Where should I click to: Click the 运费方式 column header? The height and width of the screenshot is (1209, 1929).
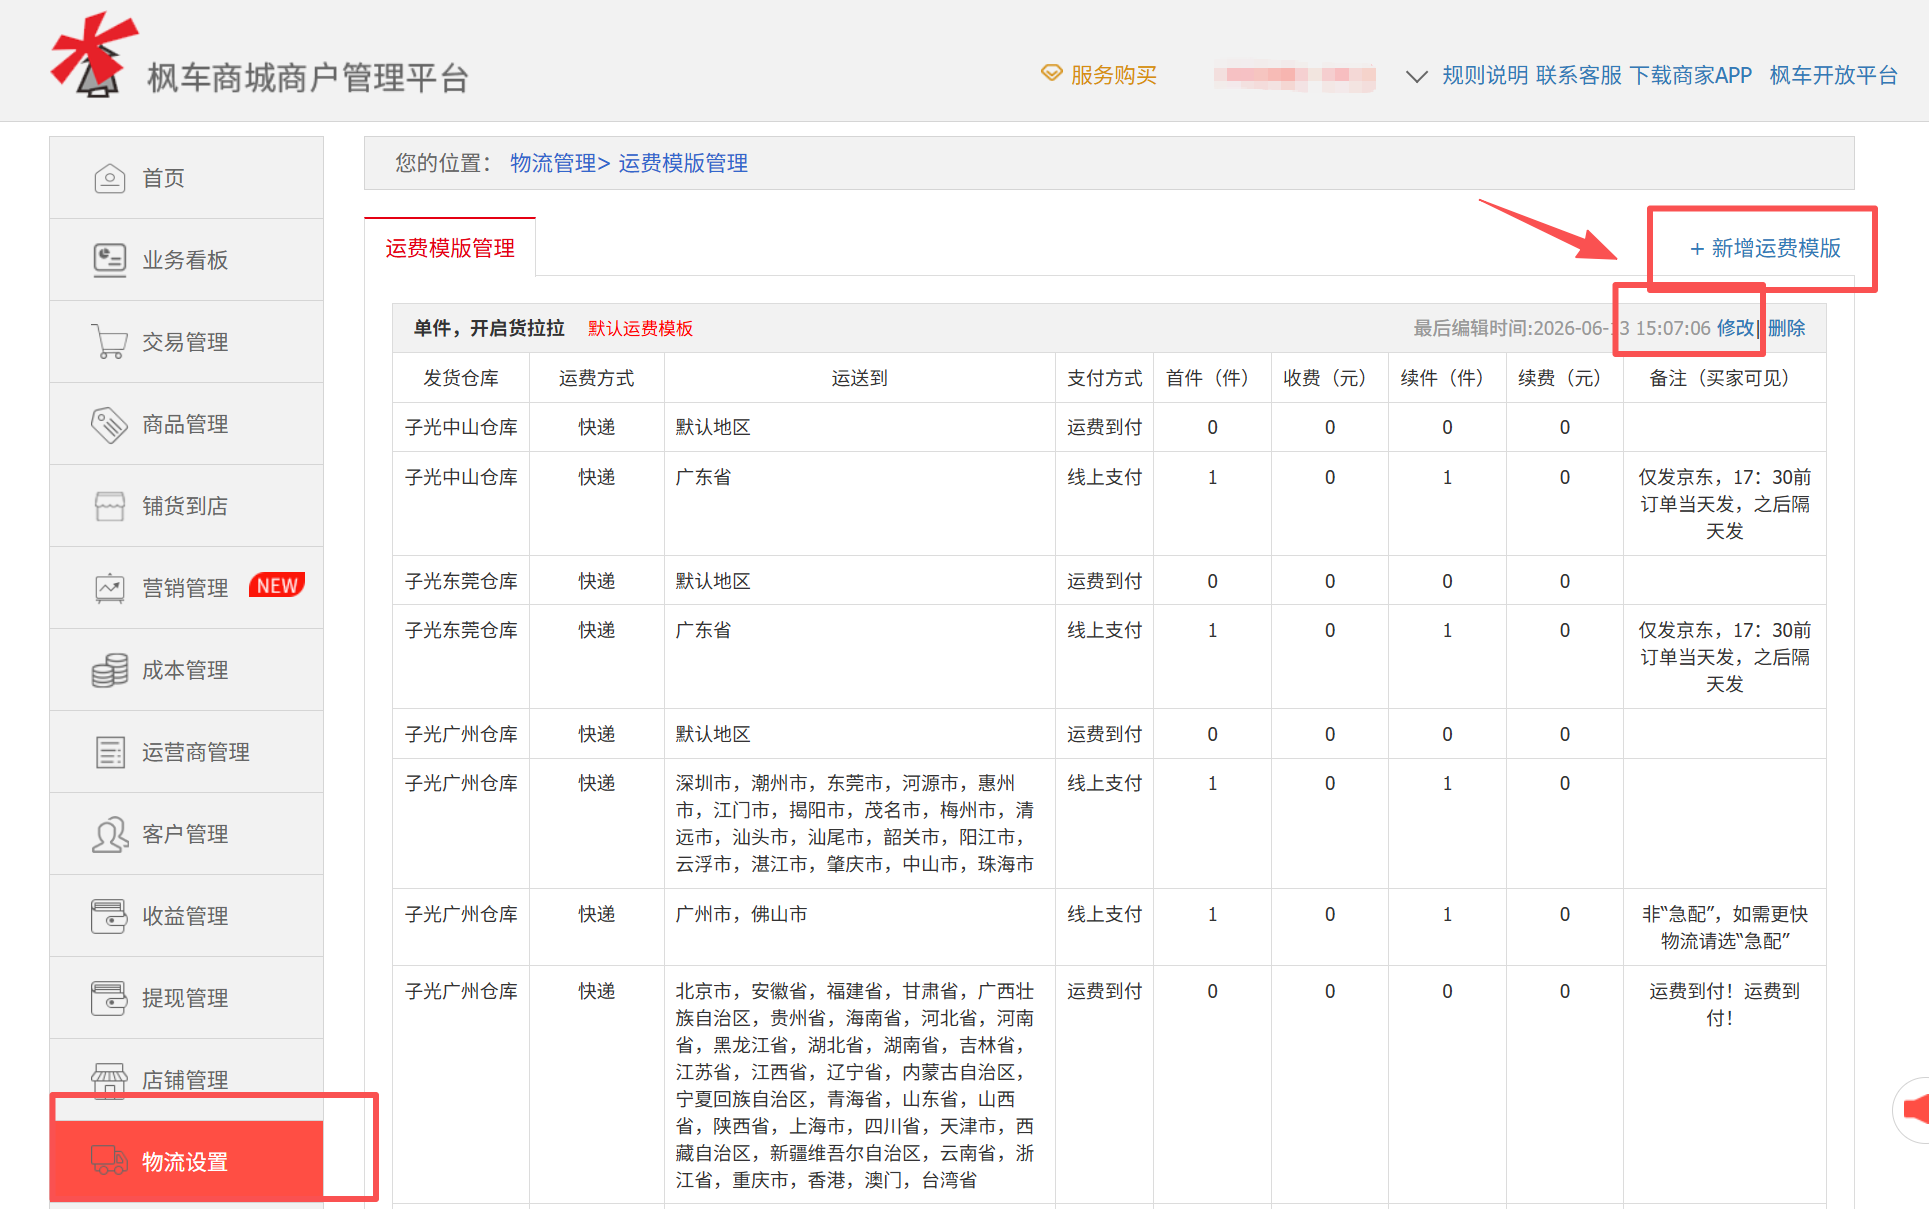[x=596, y=378]
